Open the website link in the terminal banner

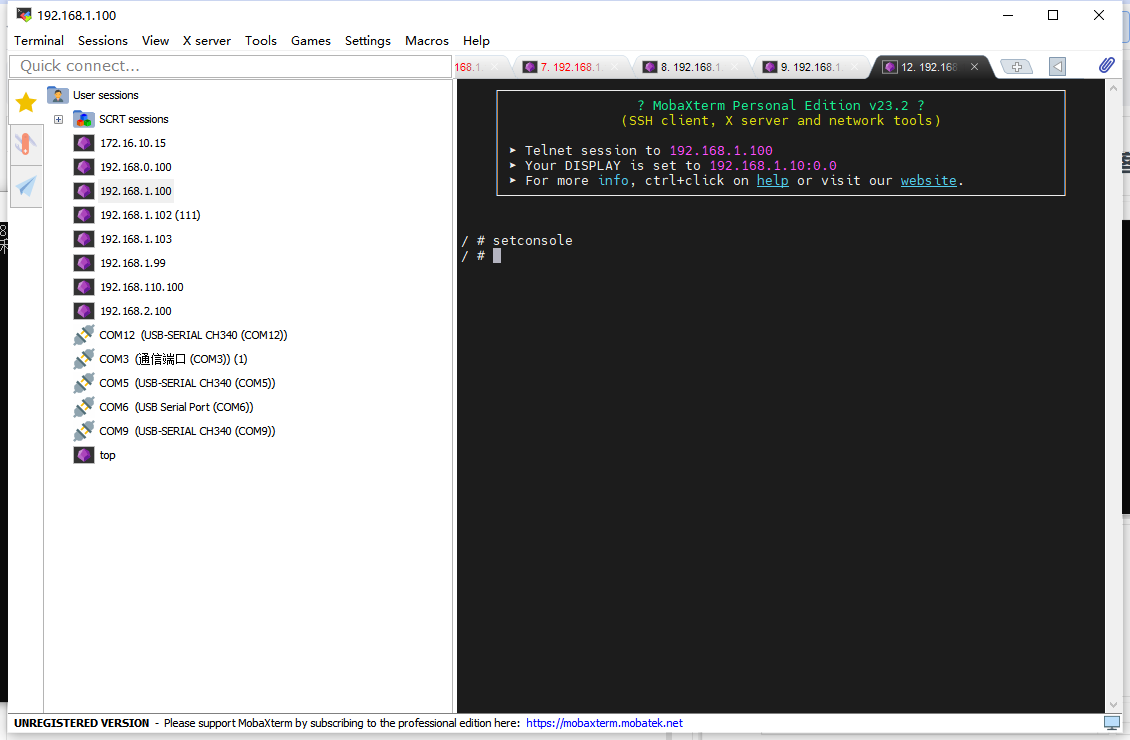928,181
